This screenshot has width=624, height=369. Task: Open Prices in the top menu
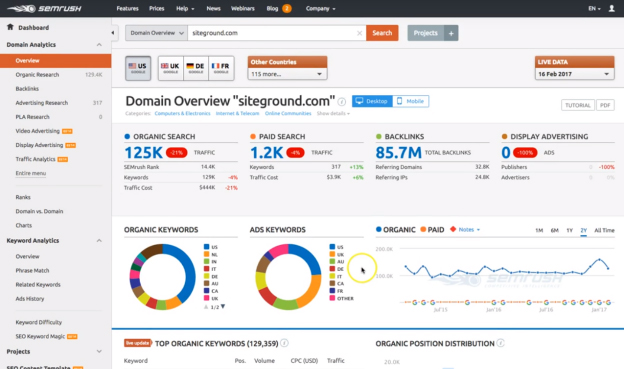pos(156,8)
